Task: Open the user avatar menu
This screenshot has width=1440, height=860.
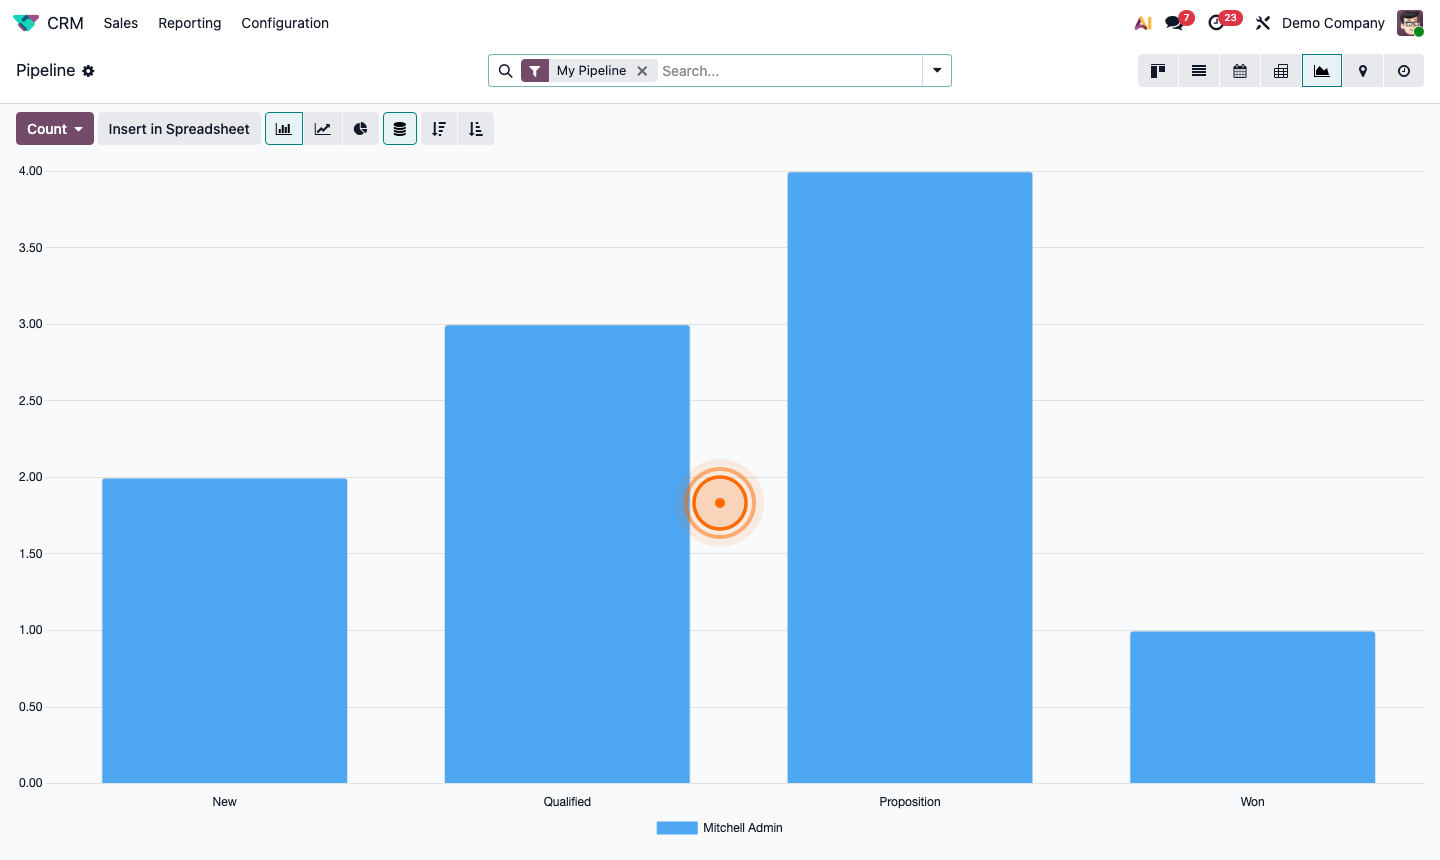Action: pos(1410,22)
